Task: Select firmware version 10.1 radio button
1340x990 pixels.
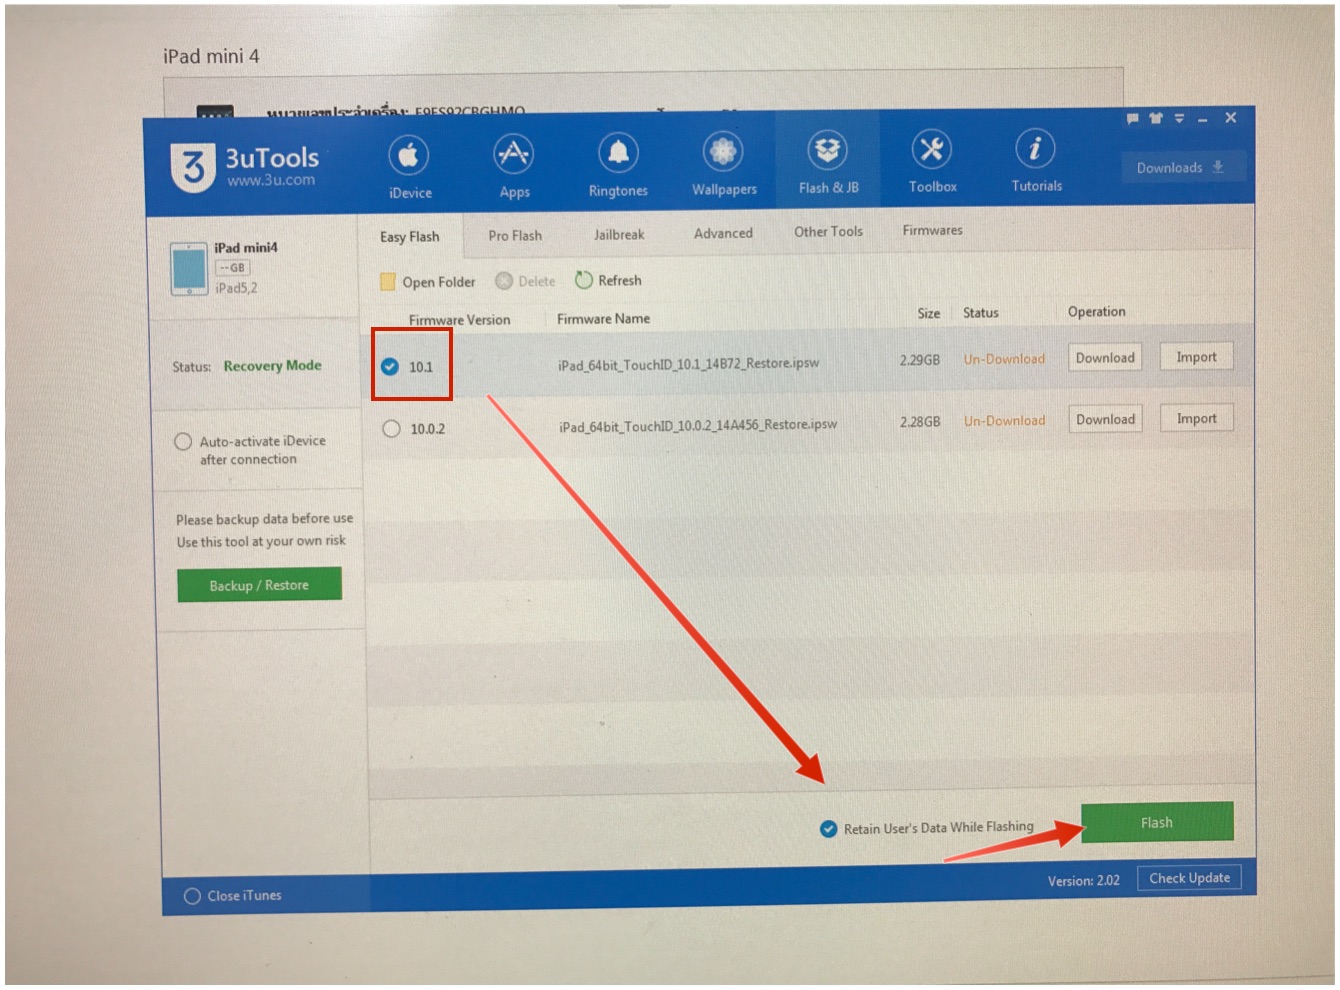Action: point(390,366)
